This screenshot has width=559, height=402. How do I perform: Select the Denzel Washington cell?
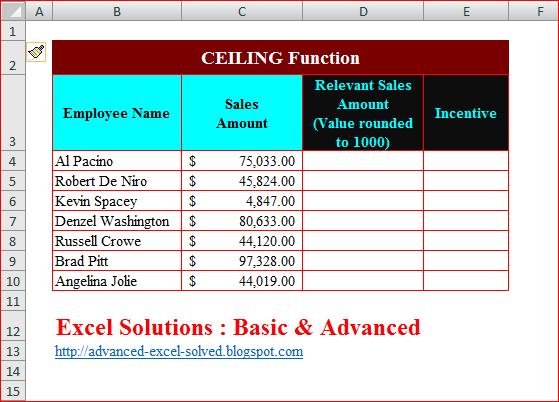pos(117,221)
